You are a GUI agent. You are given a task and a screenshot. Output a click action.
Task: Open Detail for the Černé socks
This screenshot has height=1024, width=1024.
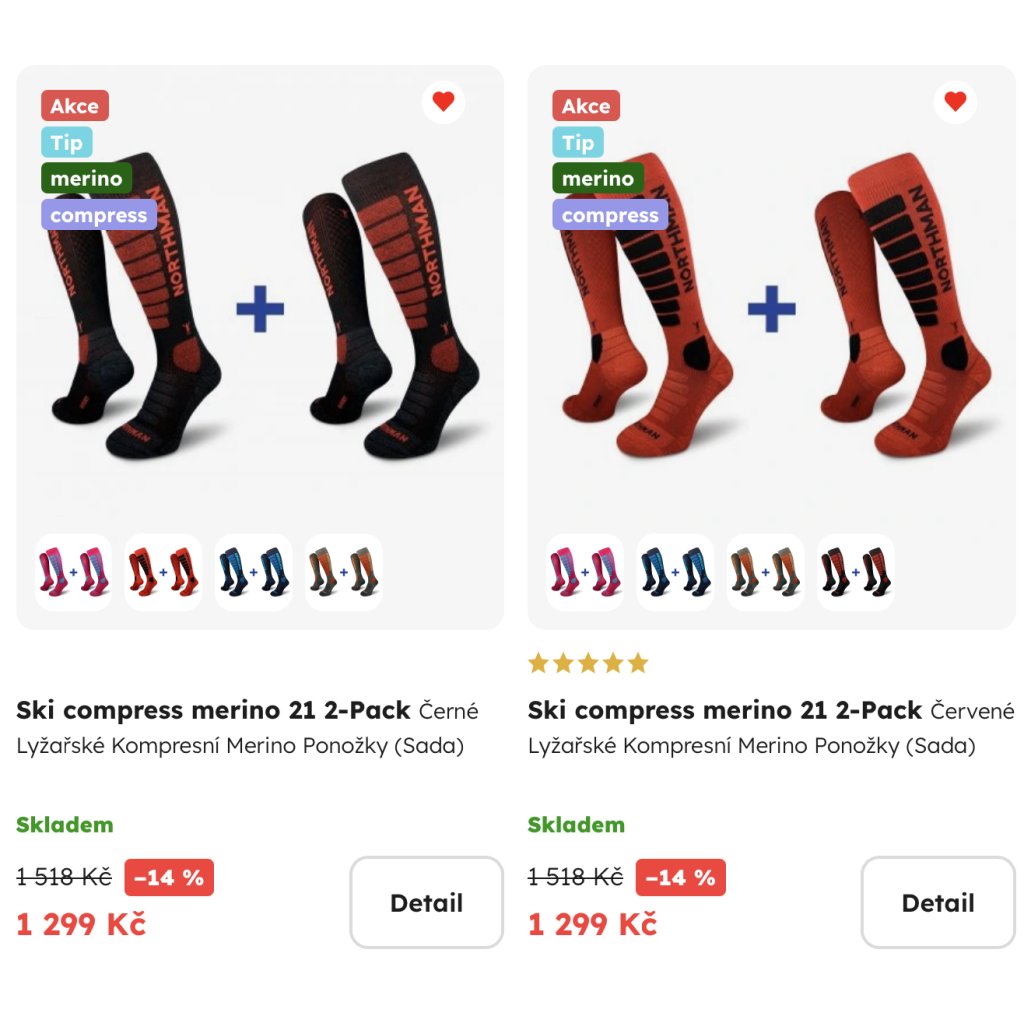click(x=426, y=903)
